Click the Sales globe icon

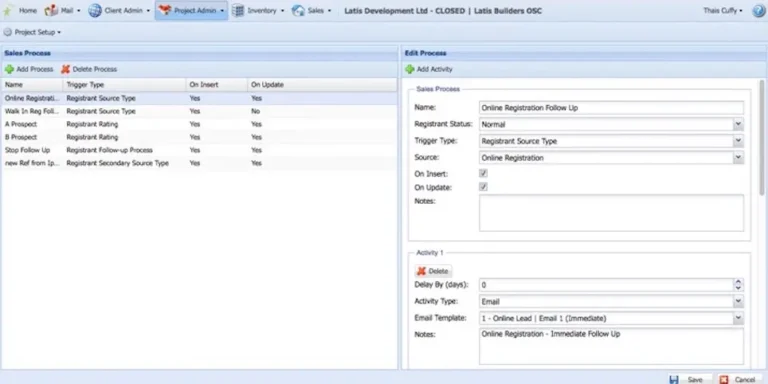298,10
